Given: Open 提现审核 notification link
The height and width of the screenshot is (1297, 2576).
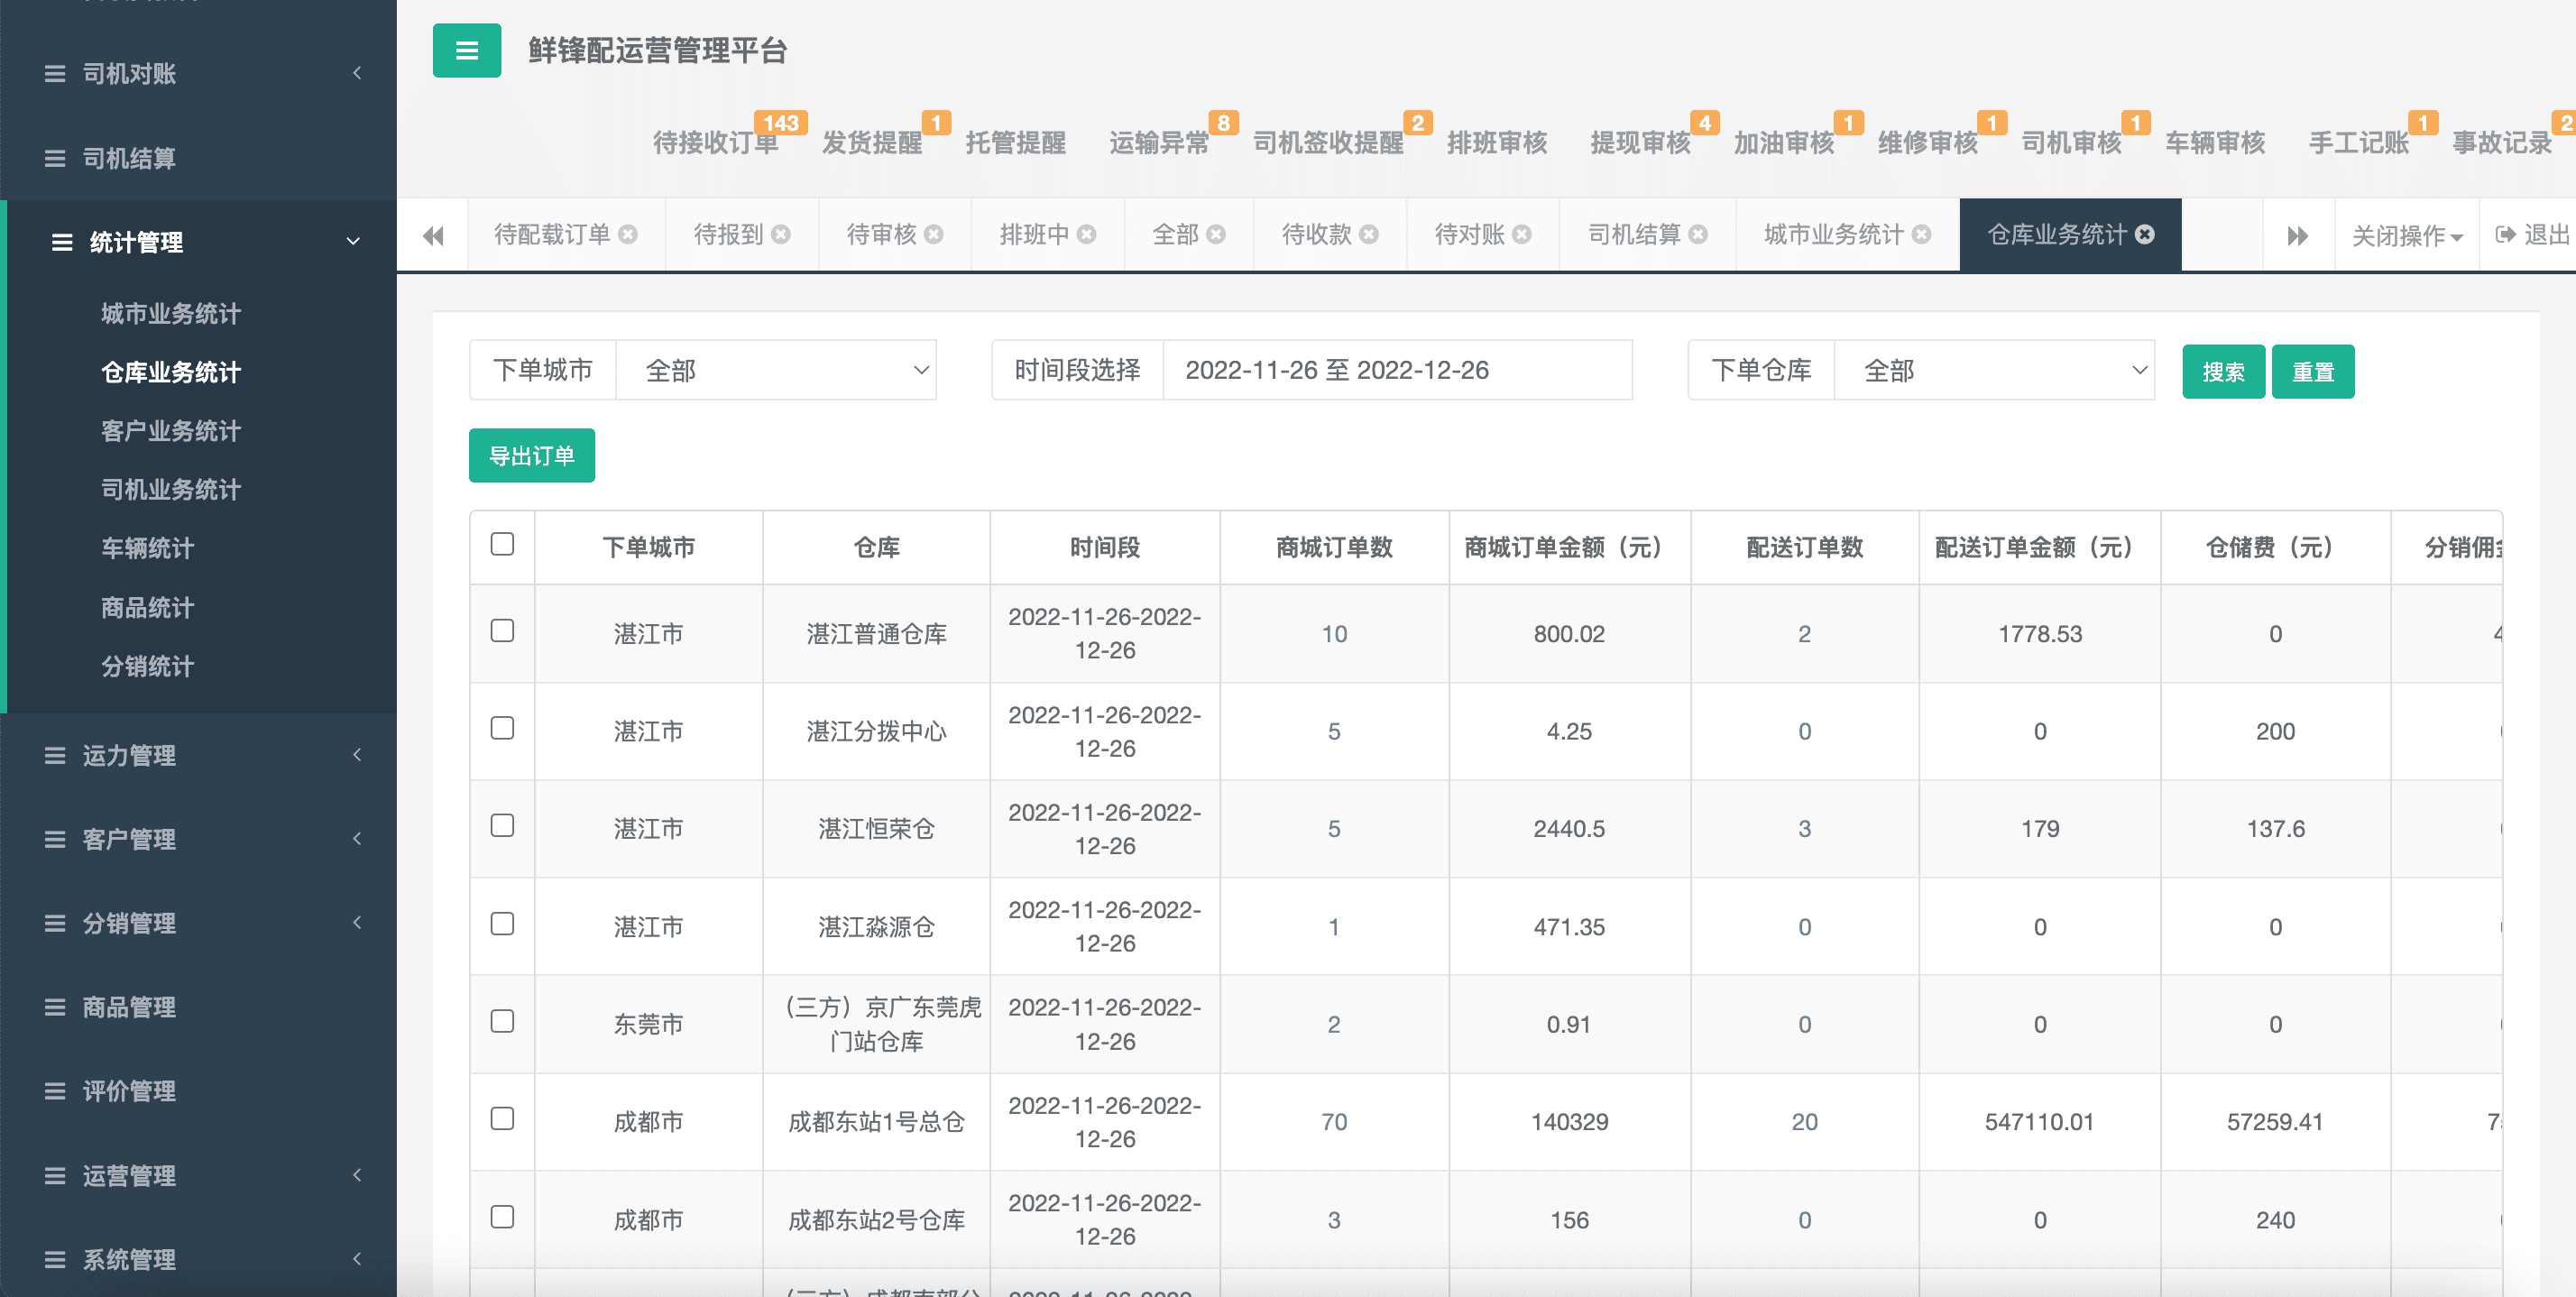Looking at the screenshot, I should 1640,143.
